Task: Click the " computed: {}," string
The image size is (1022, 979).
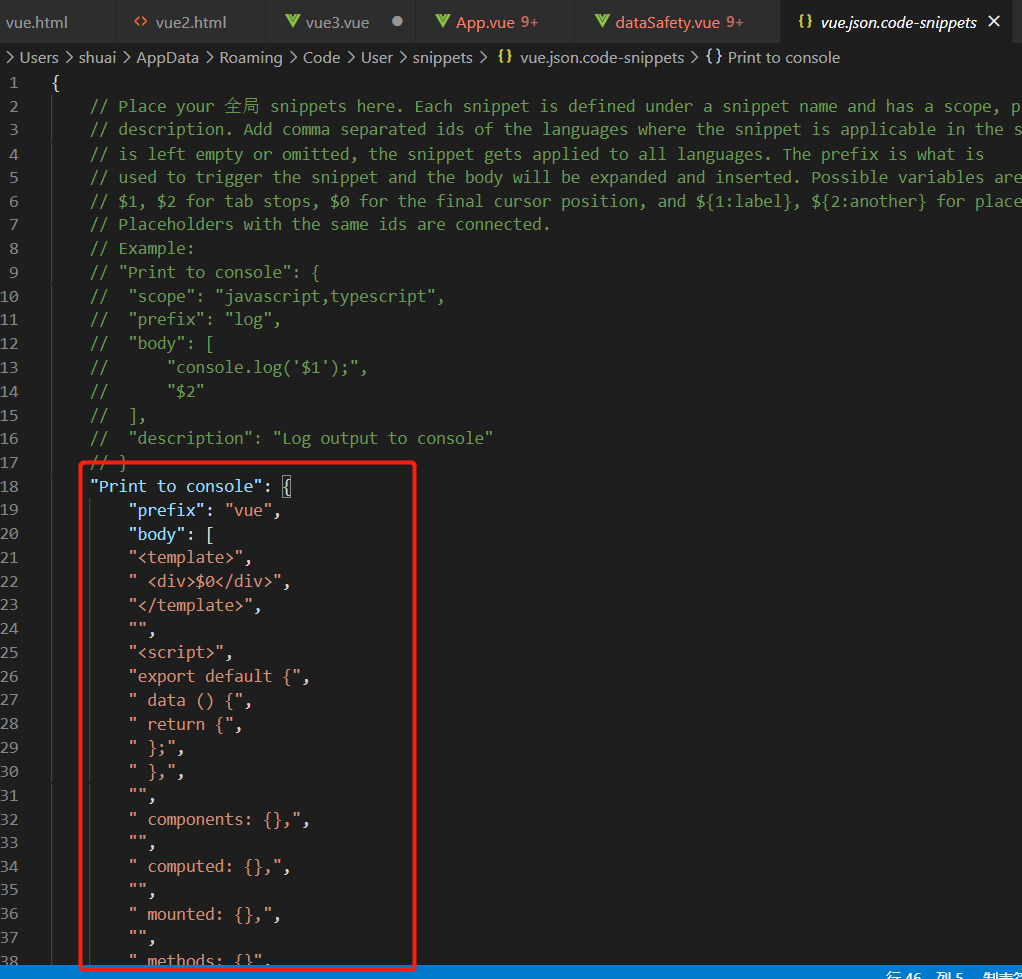Action: 205,867
